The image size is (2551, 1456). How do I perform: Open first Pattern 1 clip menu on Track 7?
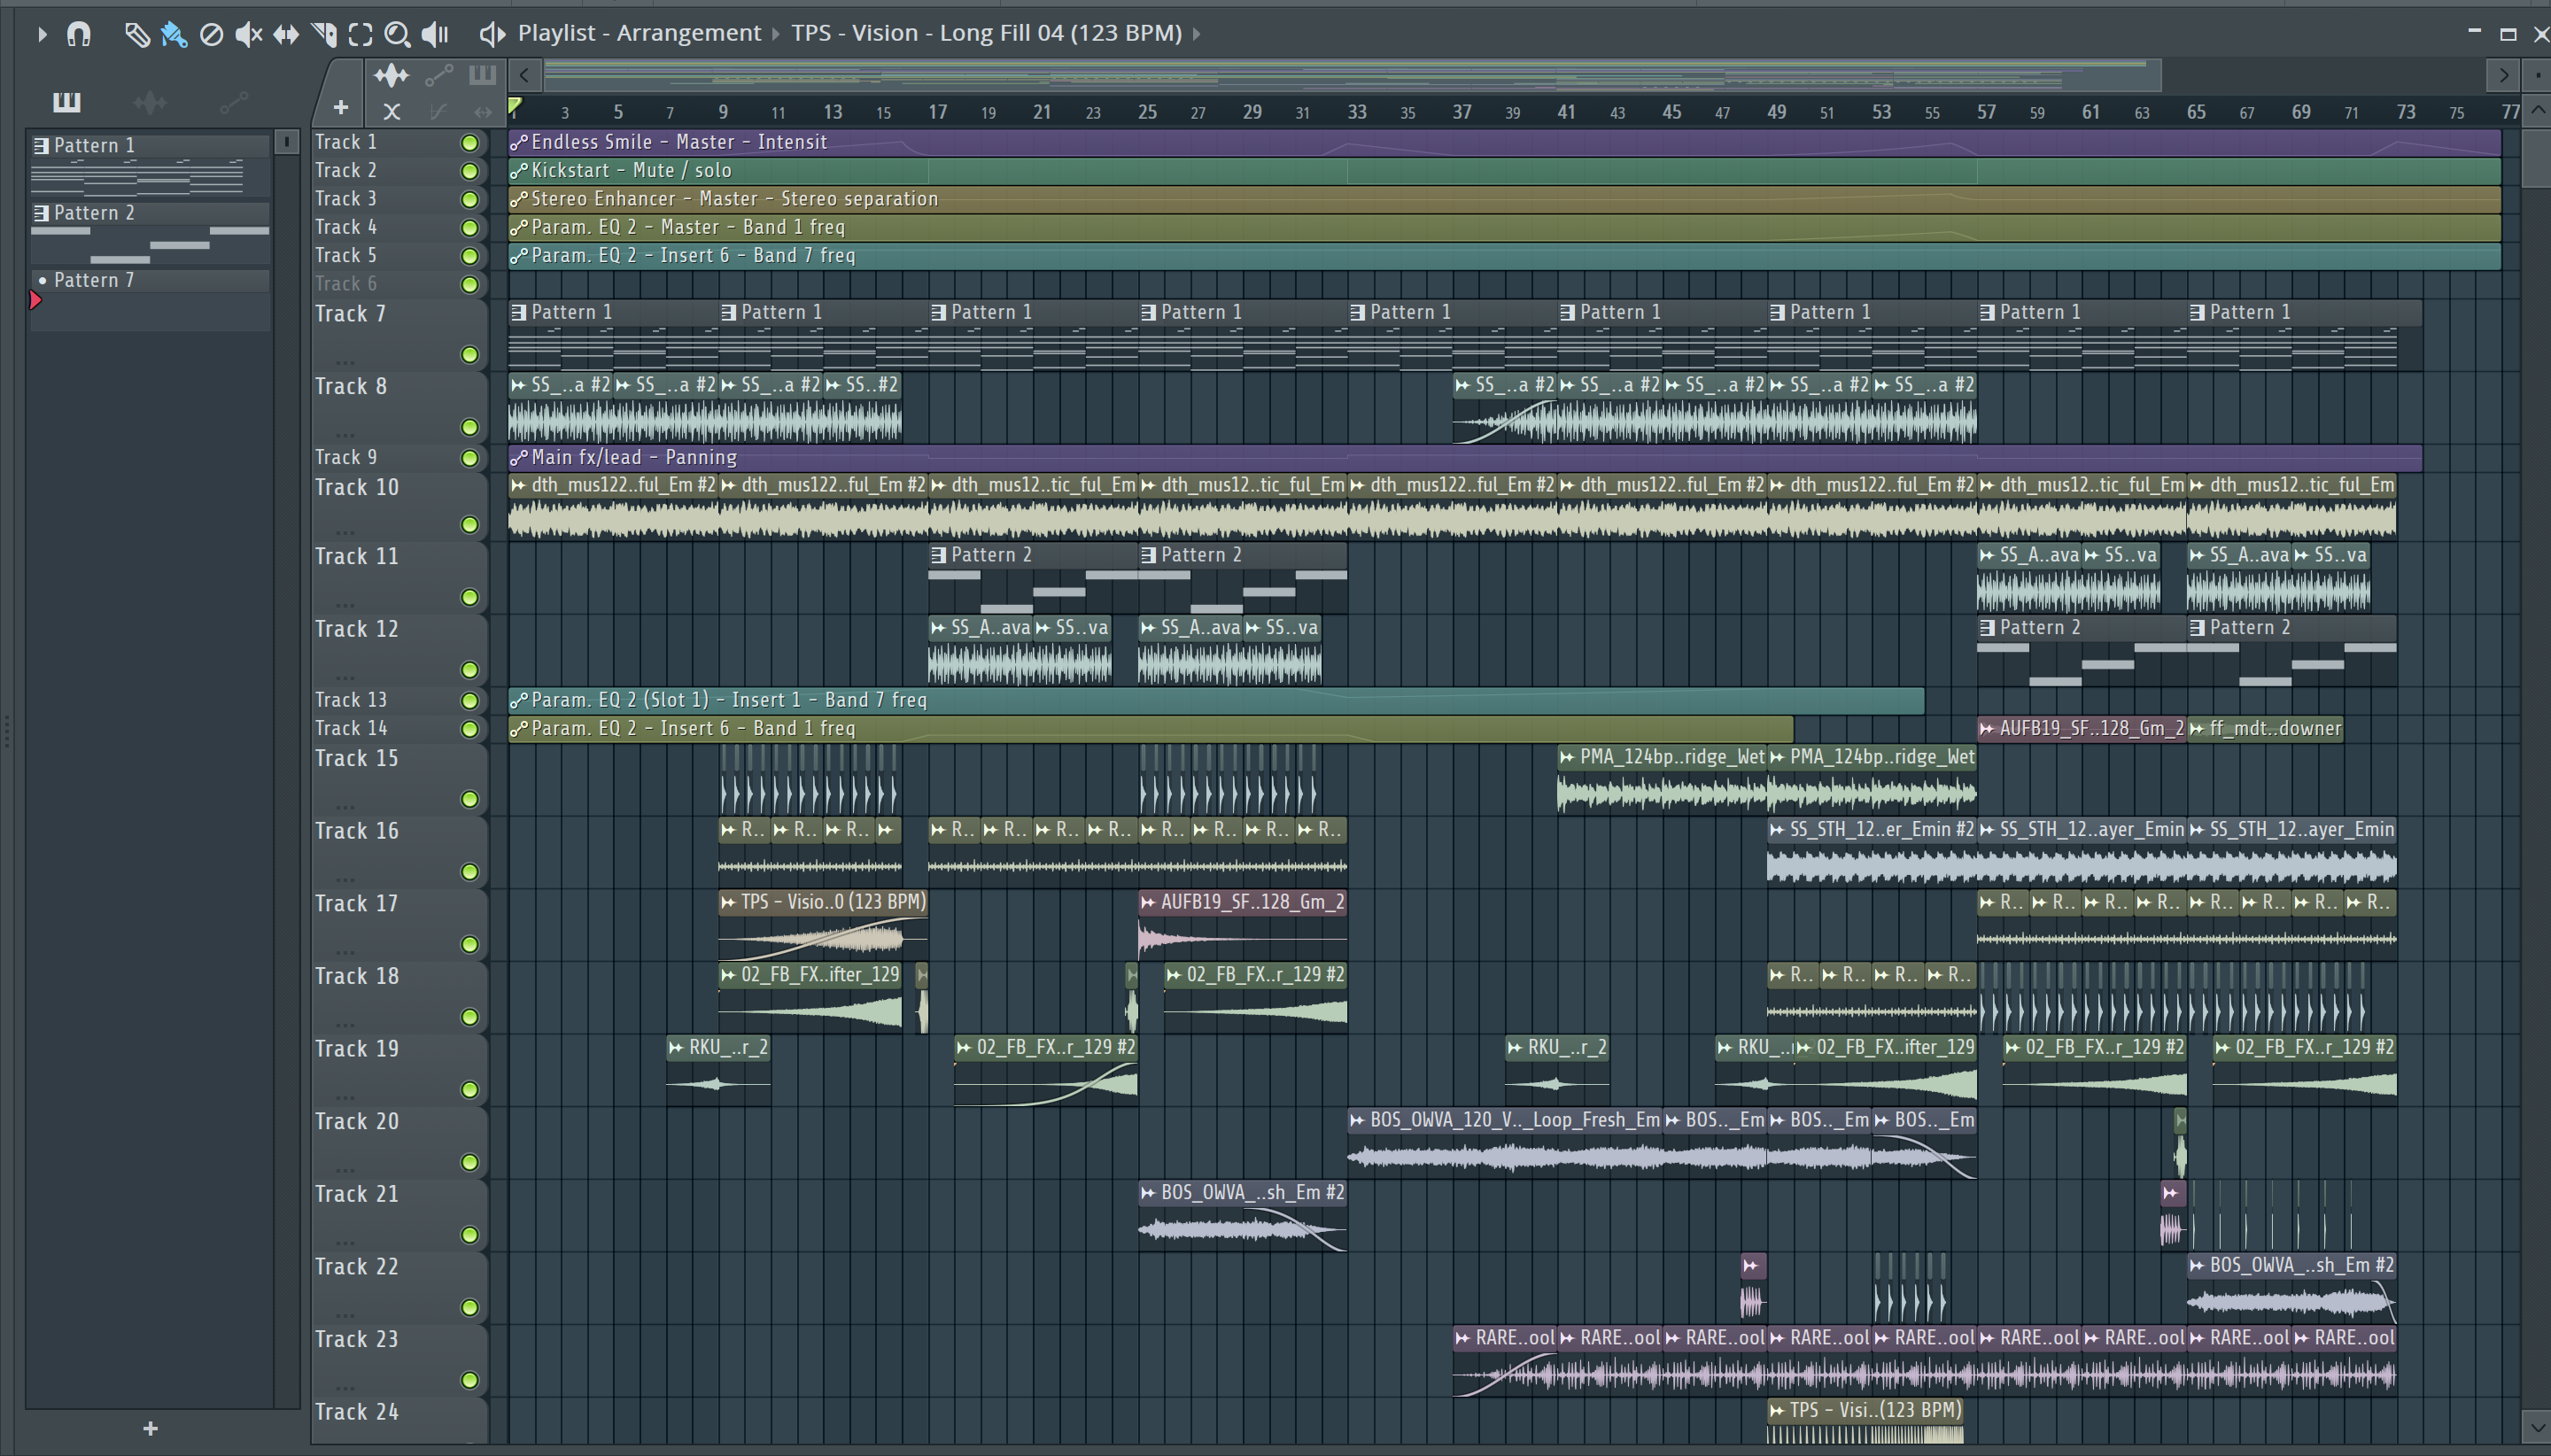click(x=518, y=313)
